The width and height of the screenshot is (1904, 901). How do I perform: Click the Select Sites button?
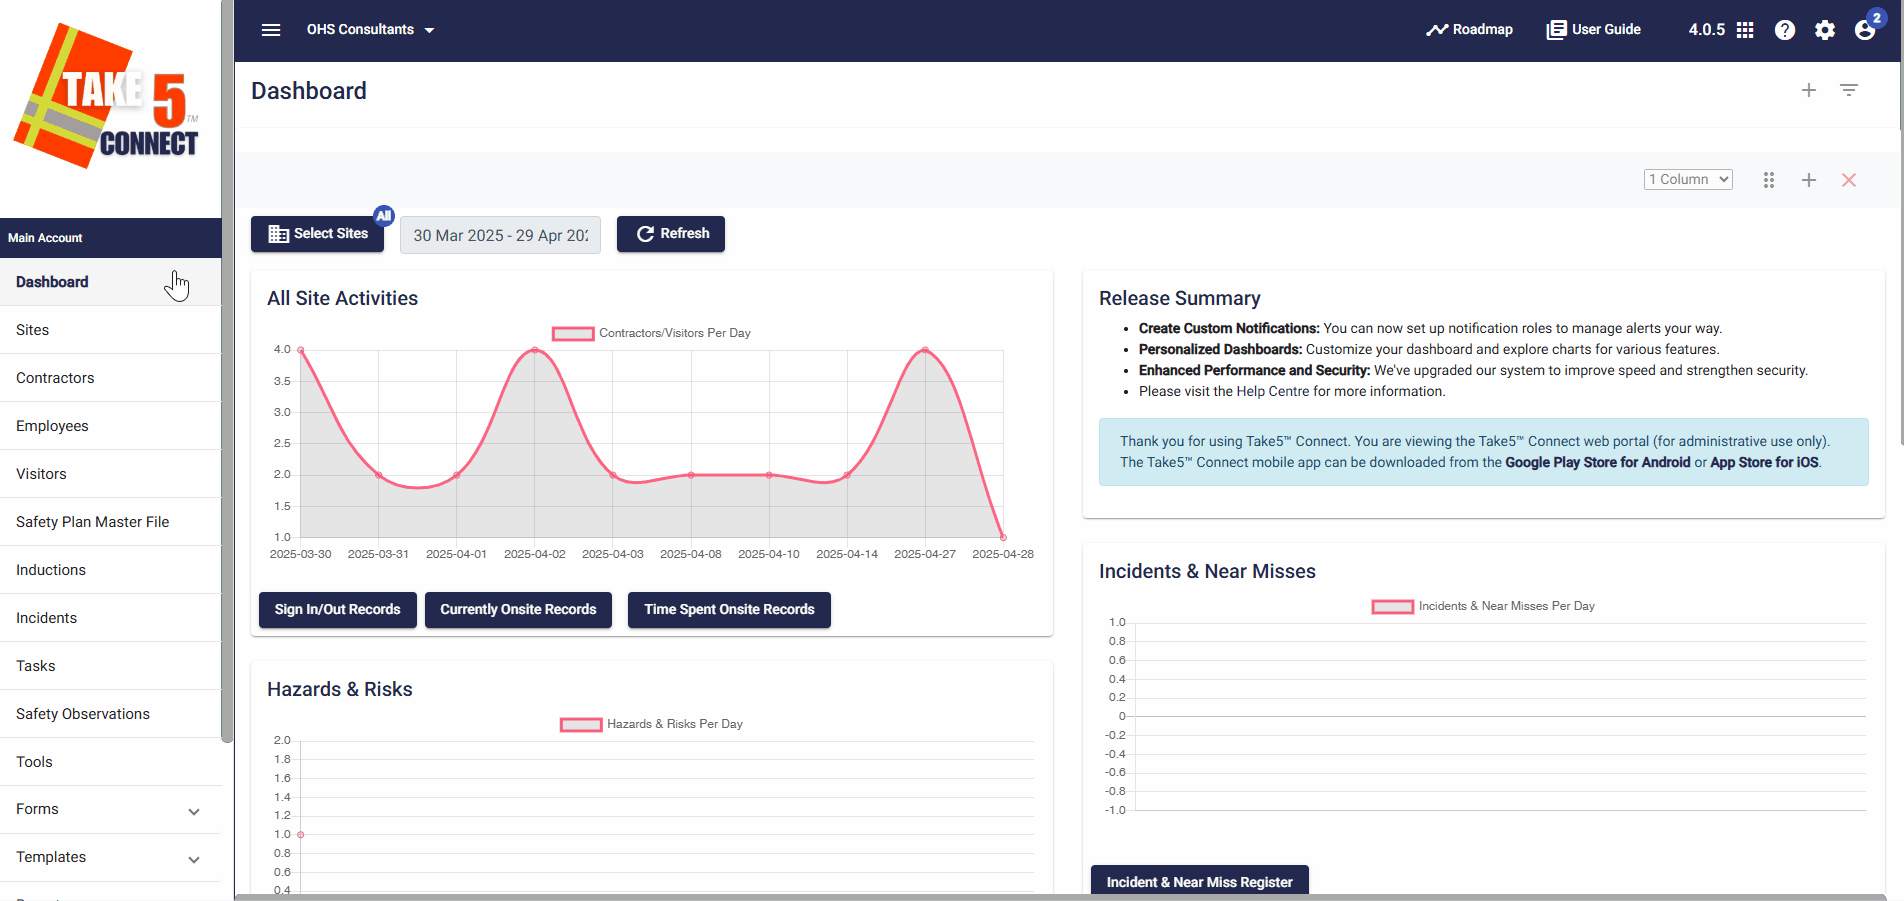tap(318, 234)
